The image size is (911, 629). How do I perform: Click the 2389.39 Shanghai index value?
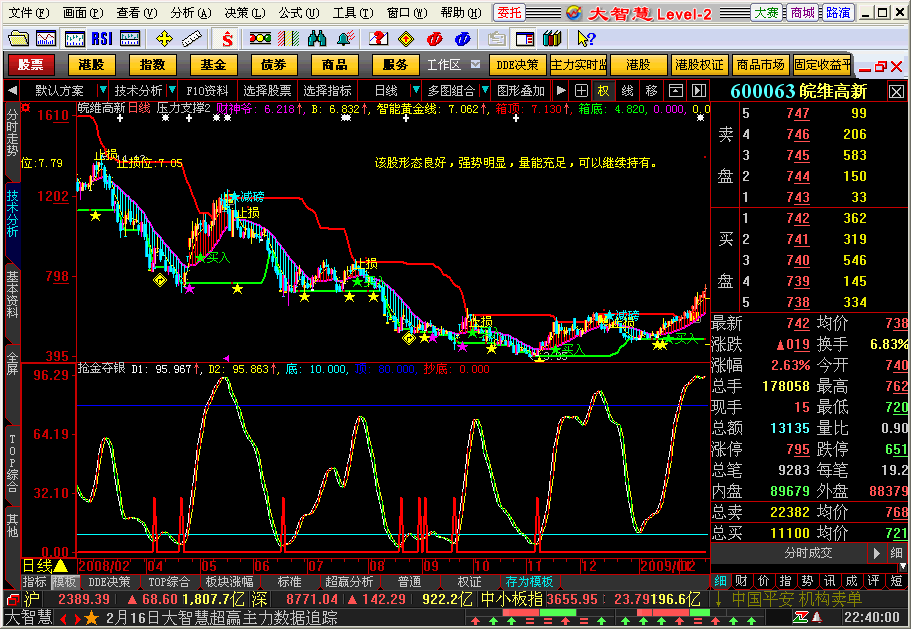coord(84,599)
